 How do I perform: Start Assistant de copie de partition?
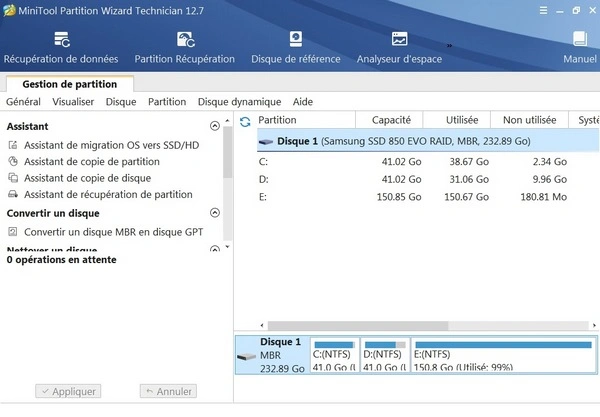tap(91, 162)
